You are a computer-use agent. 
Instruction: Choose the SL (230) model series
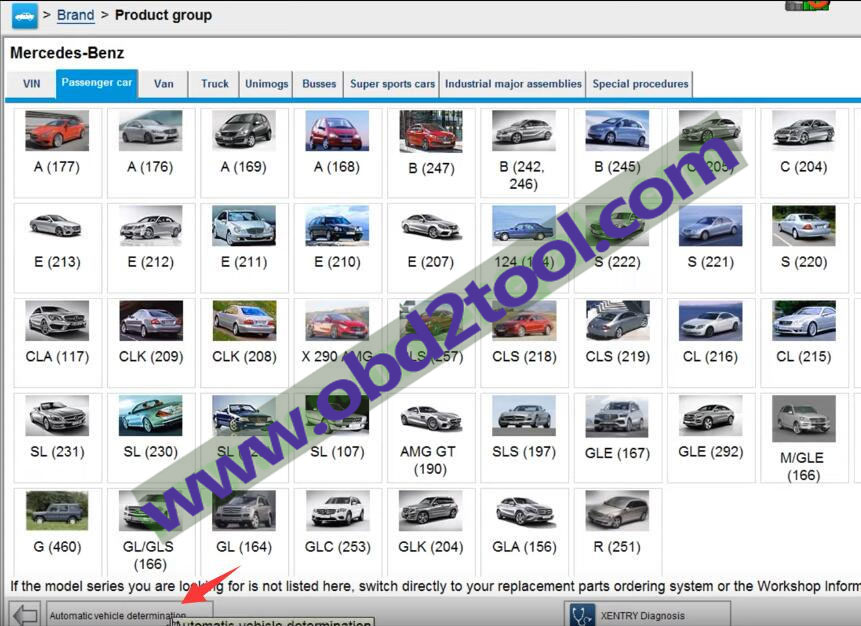click(x=151, y=438)
